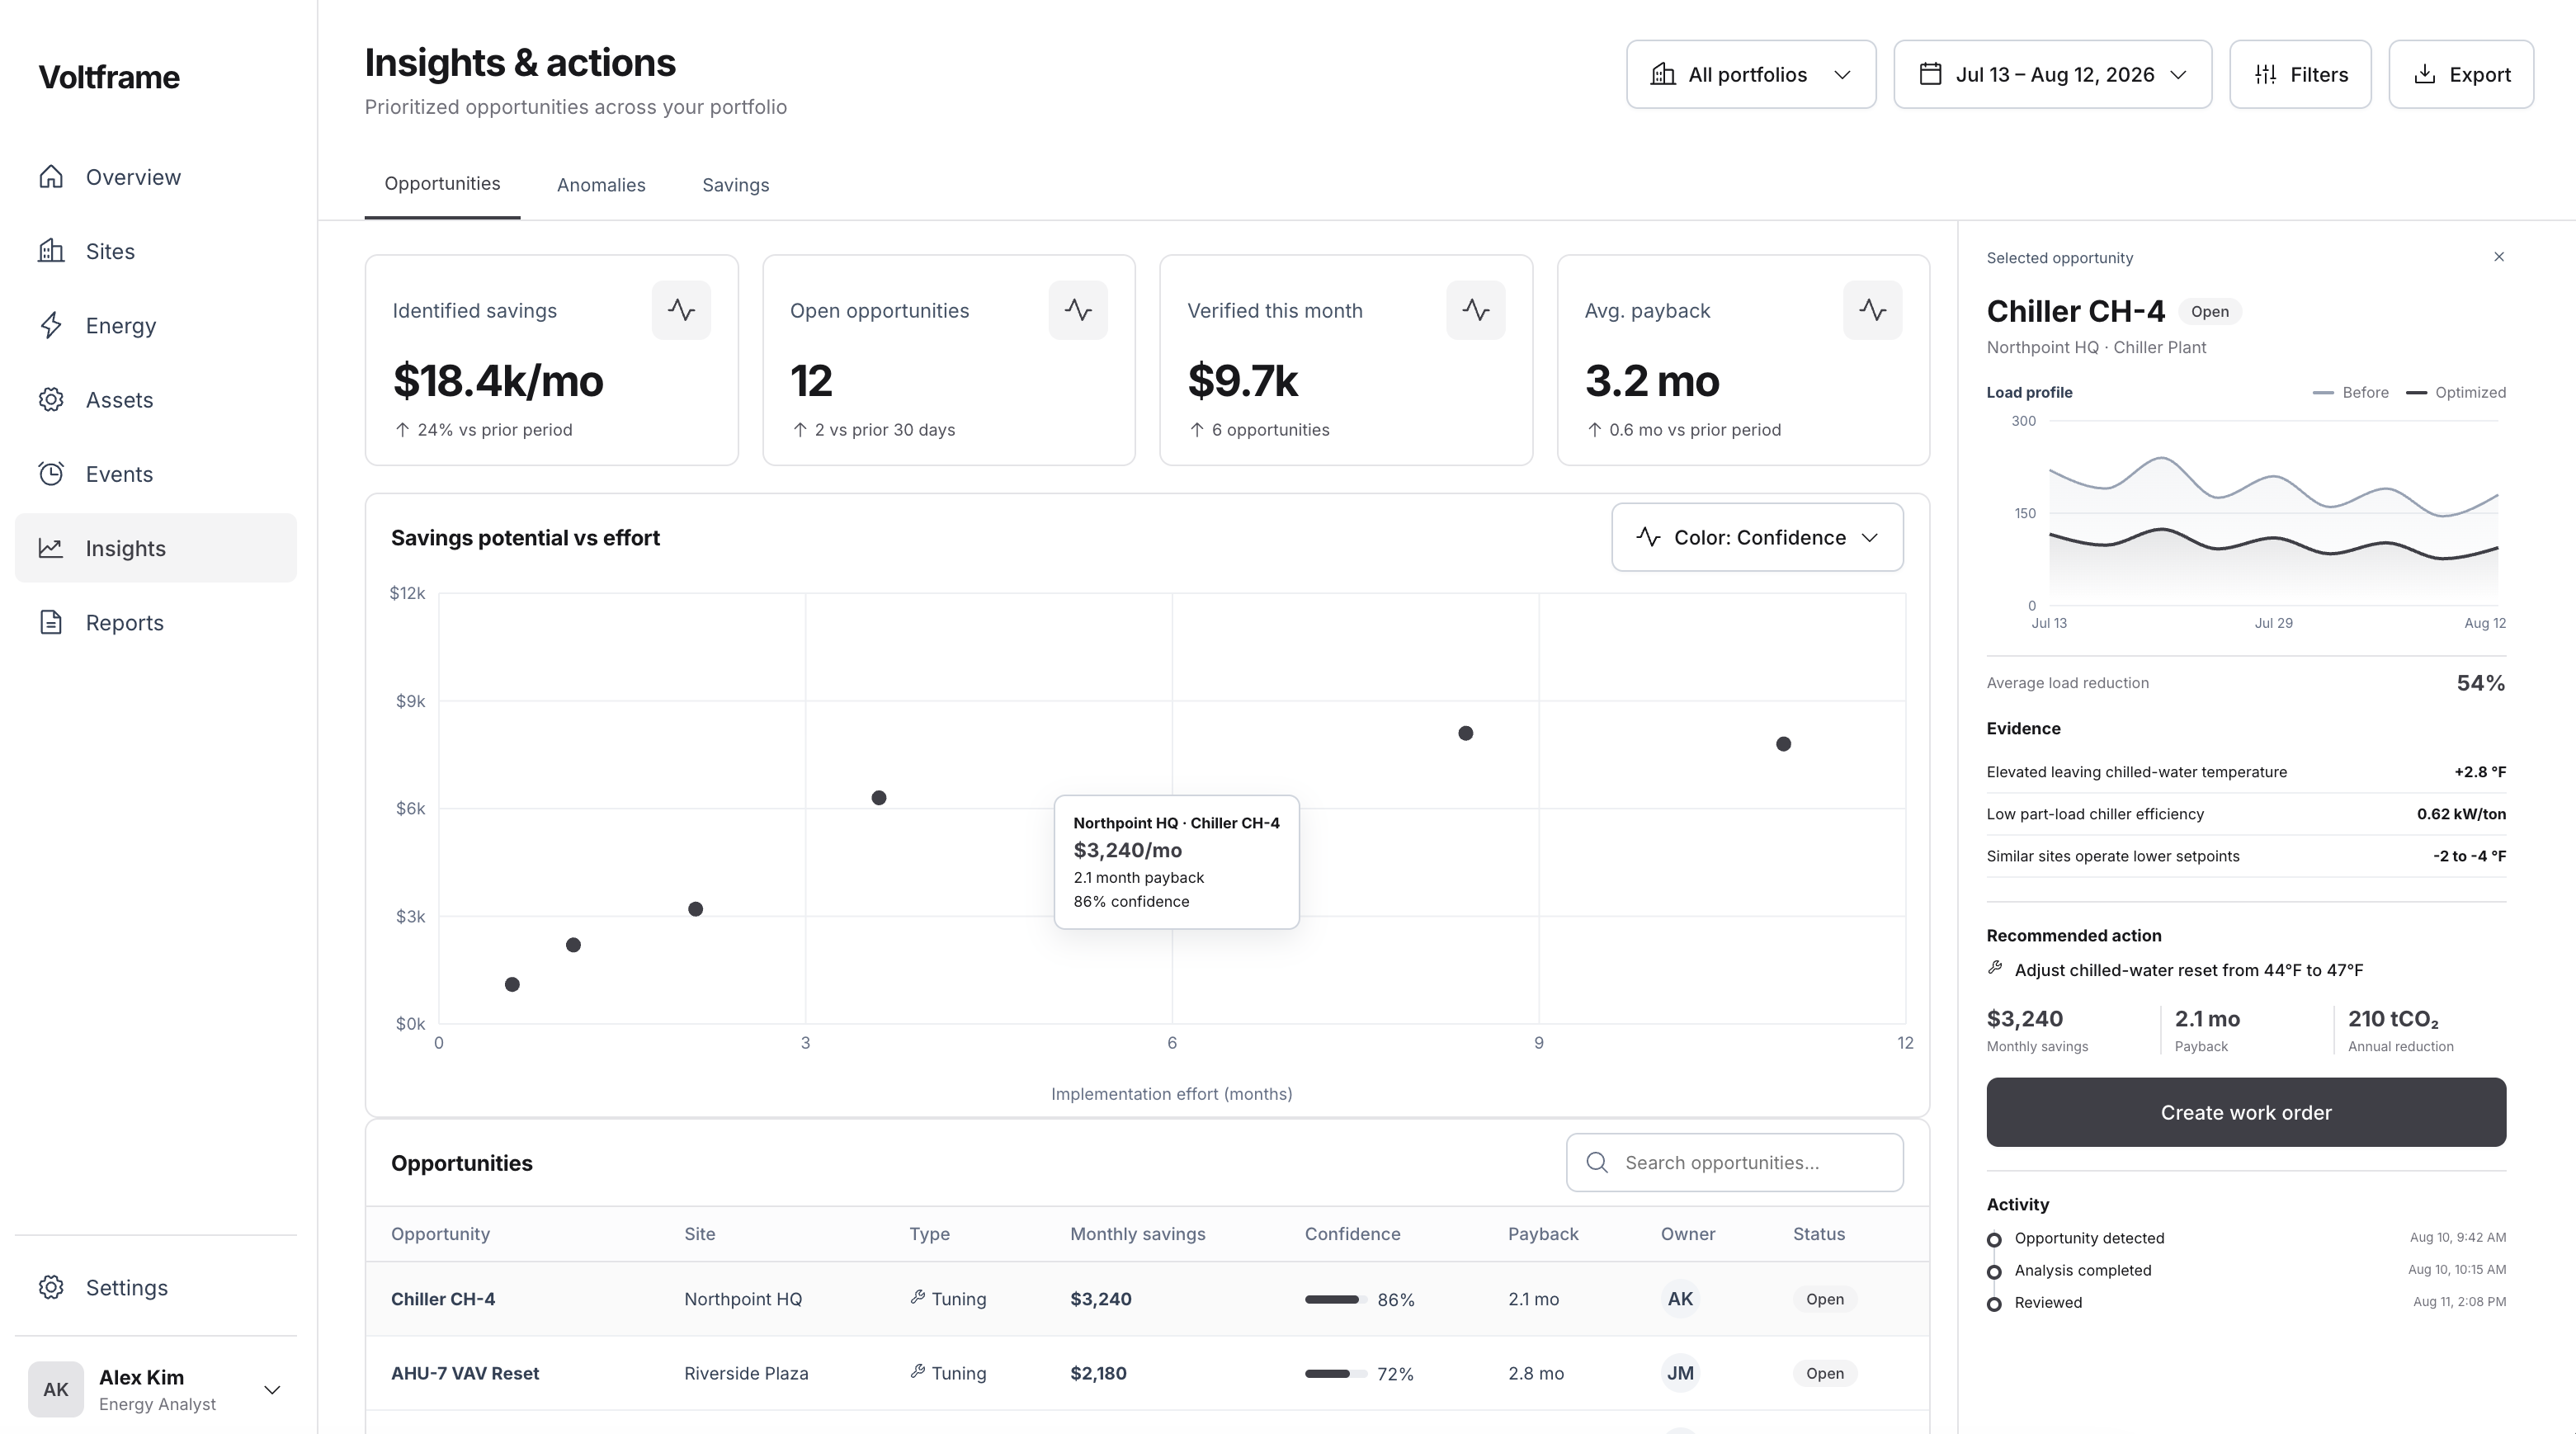
Task: Select Insights in the sidebar
Action: click(155, 548)
